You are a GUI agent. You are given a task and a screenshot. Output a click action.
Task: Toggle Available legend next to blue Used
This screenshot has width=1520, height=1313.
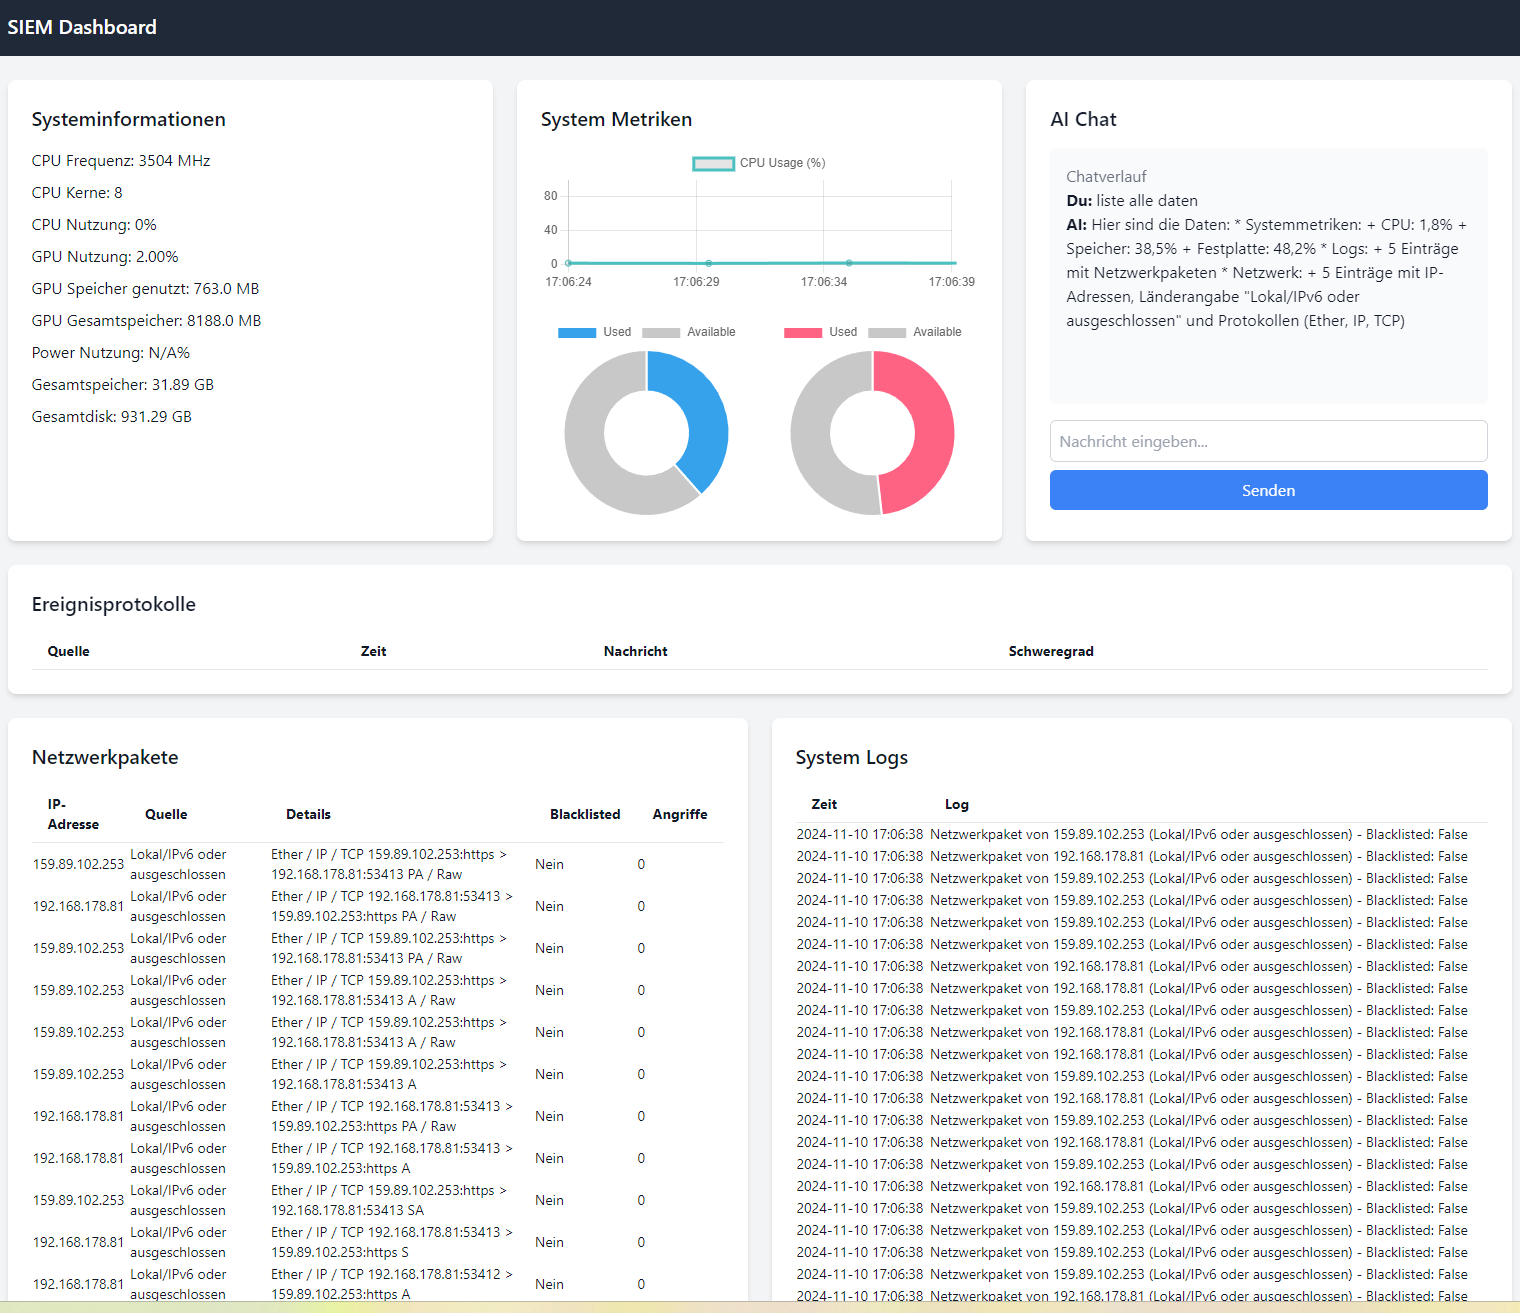tap(689, 332)
